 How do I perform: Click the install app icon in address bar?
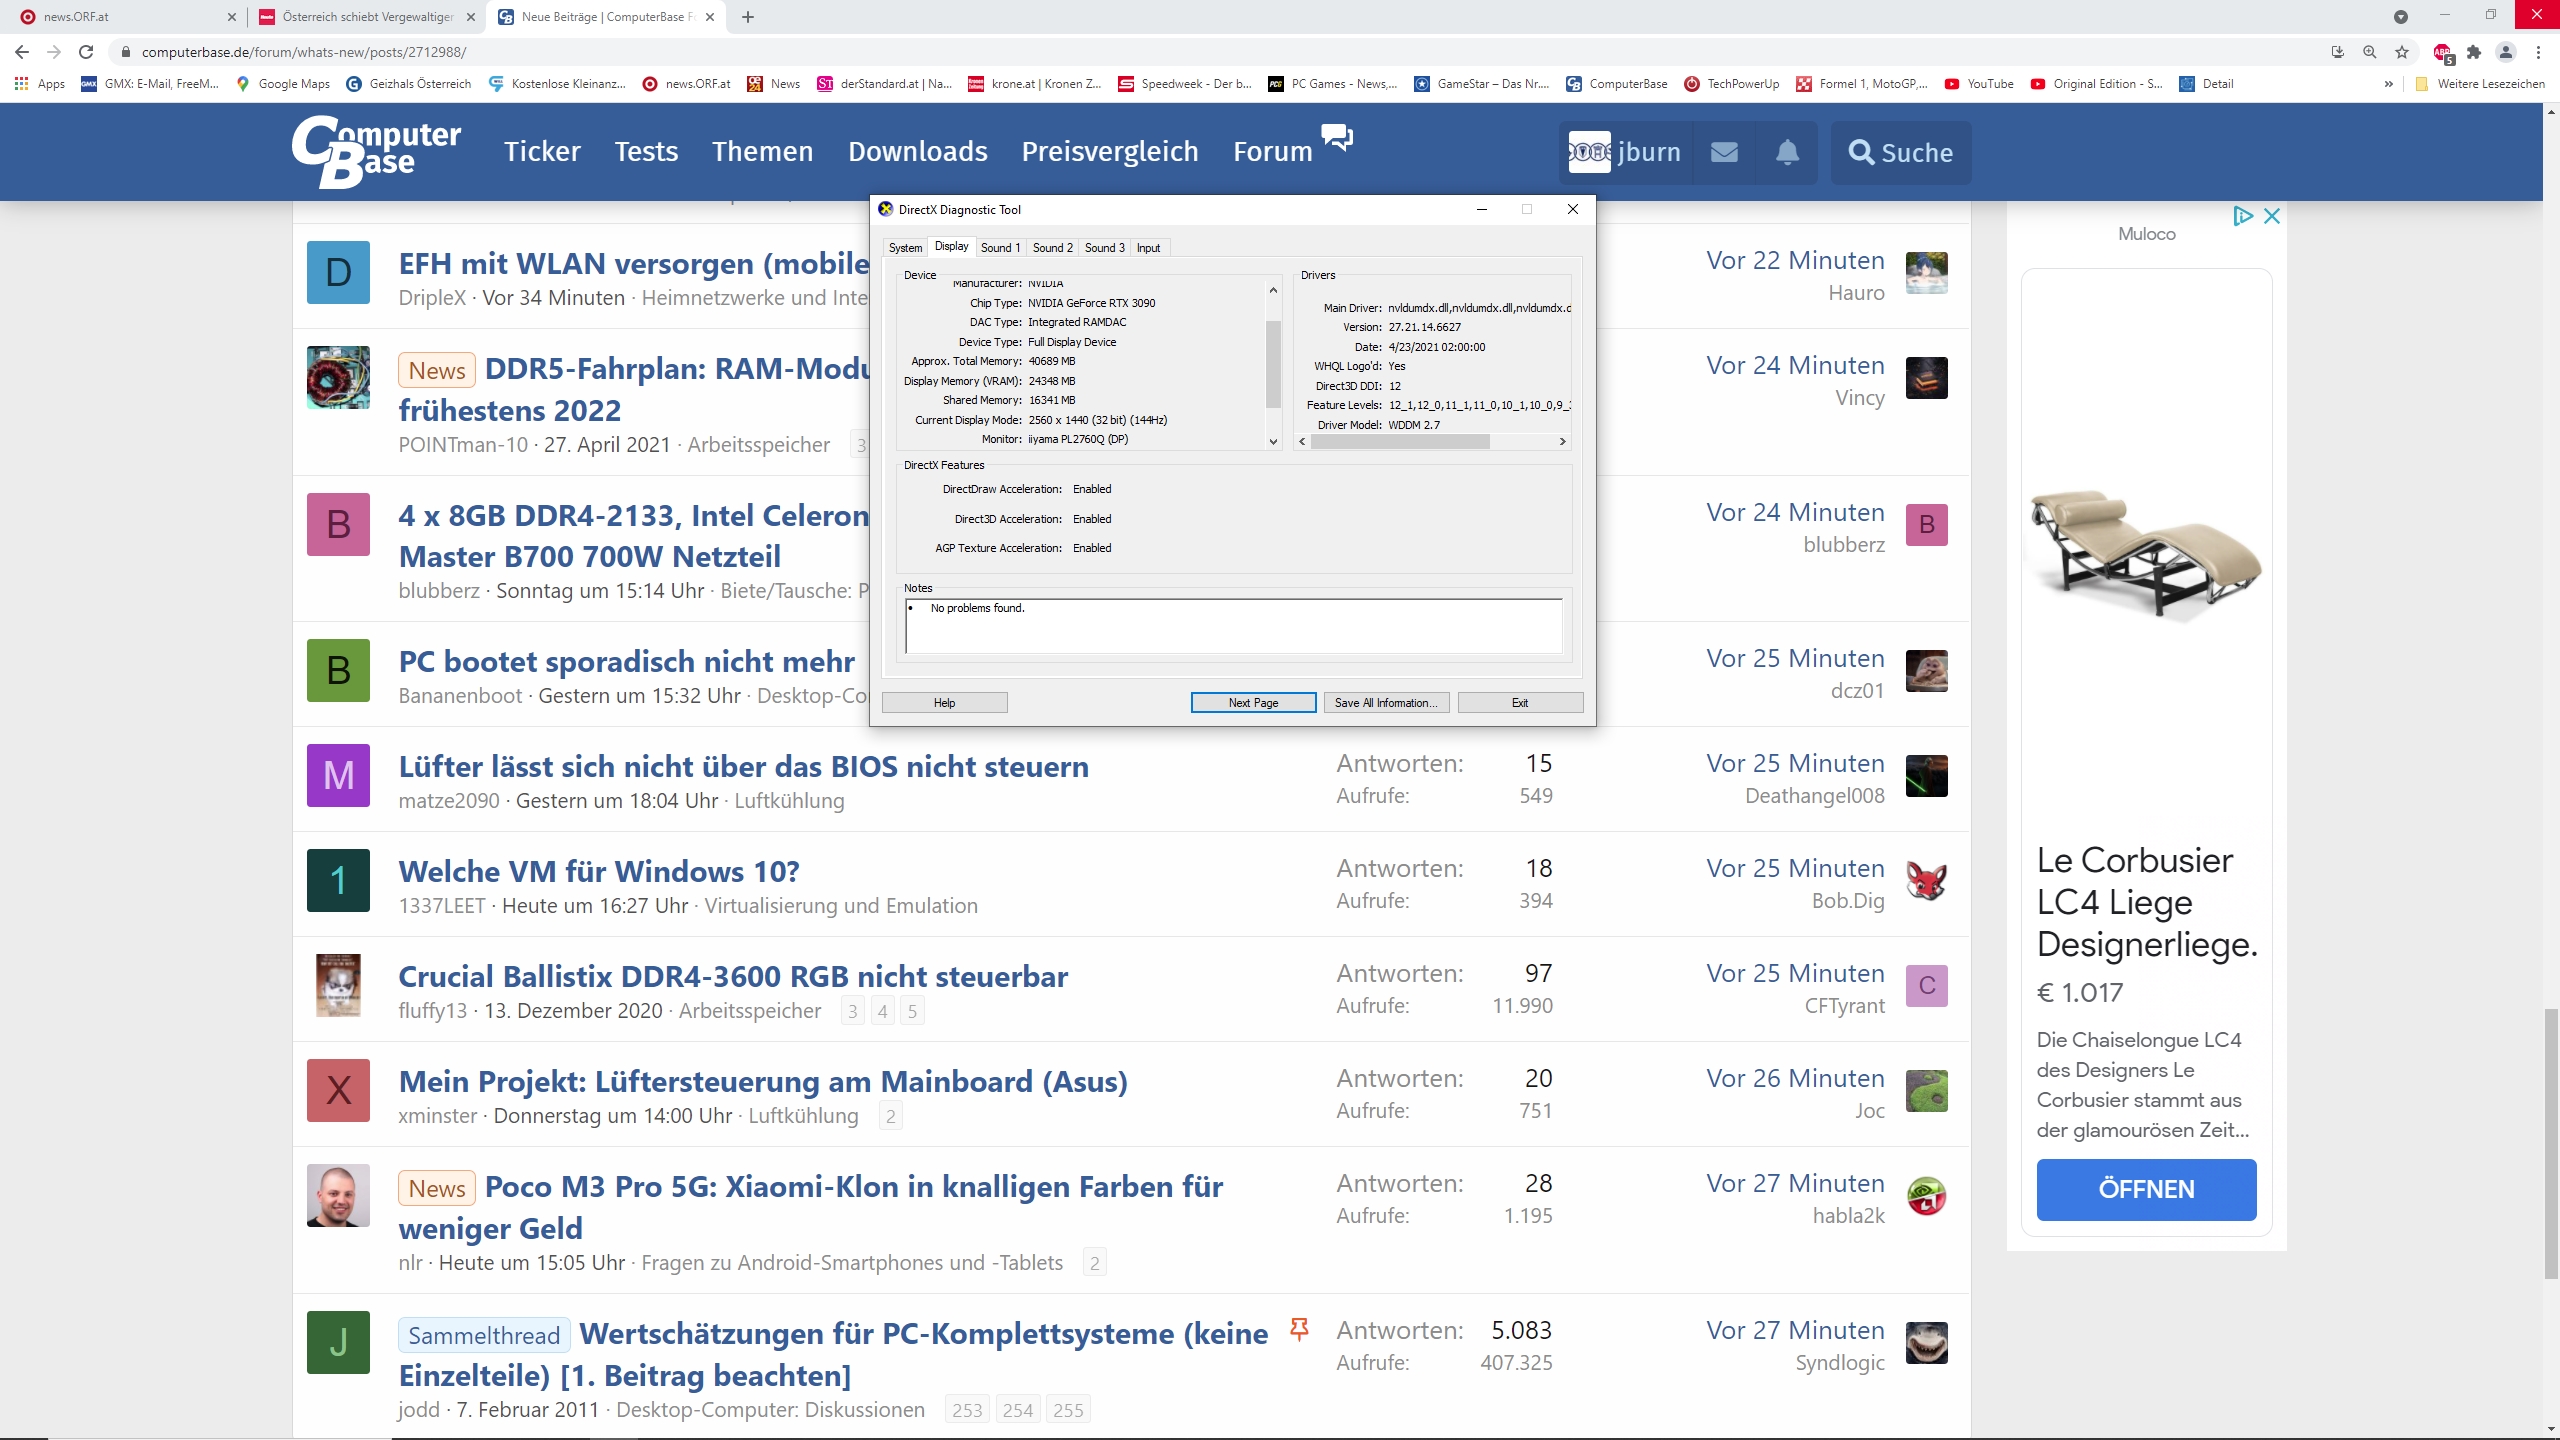pyautogui.click(x=2338, y=52)
